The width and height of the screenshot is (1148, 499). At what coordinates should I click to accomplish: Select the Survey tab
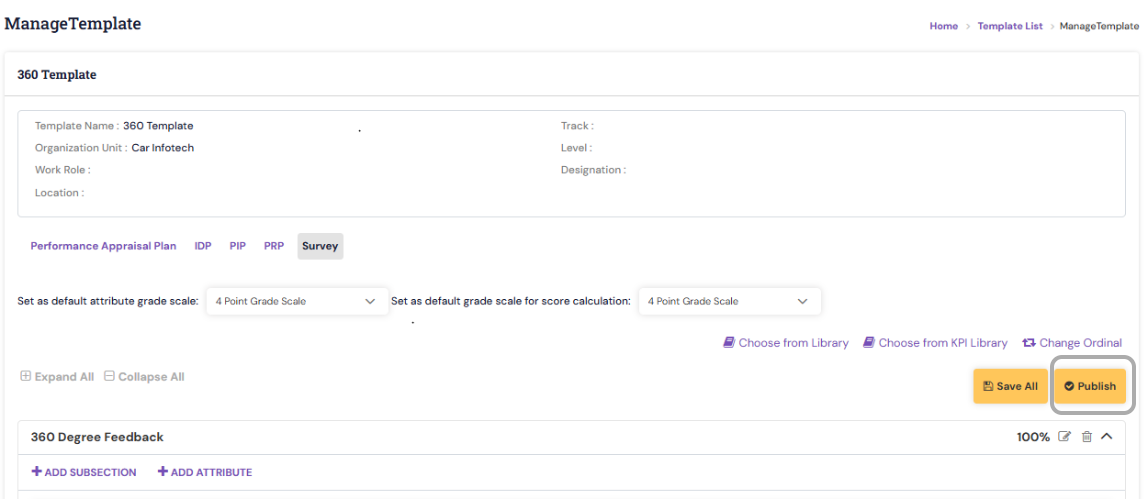(x=320, y=247)
